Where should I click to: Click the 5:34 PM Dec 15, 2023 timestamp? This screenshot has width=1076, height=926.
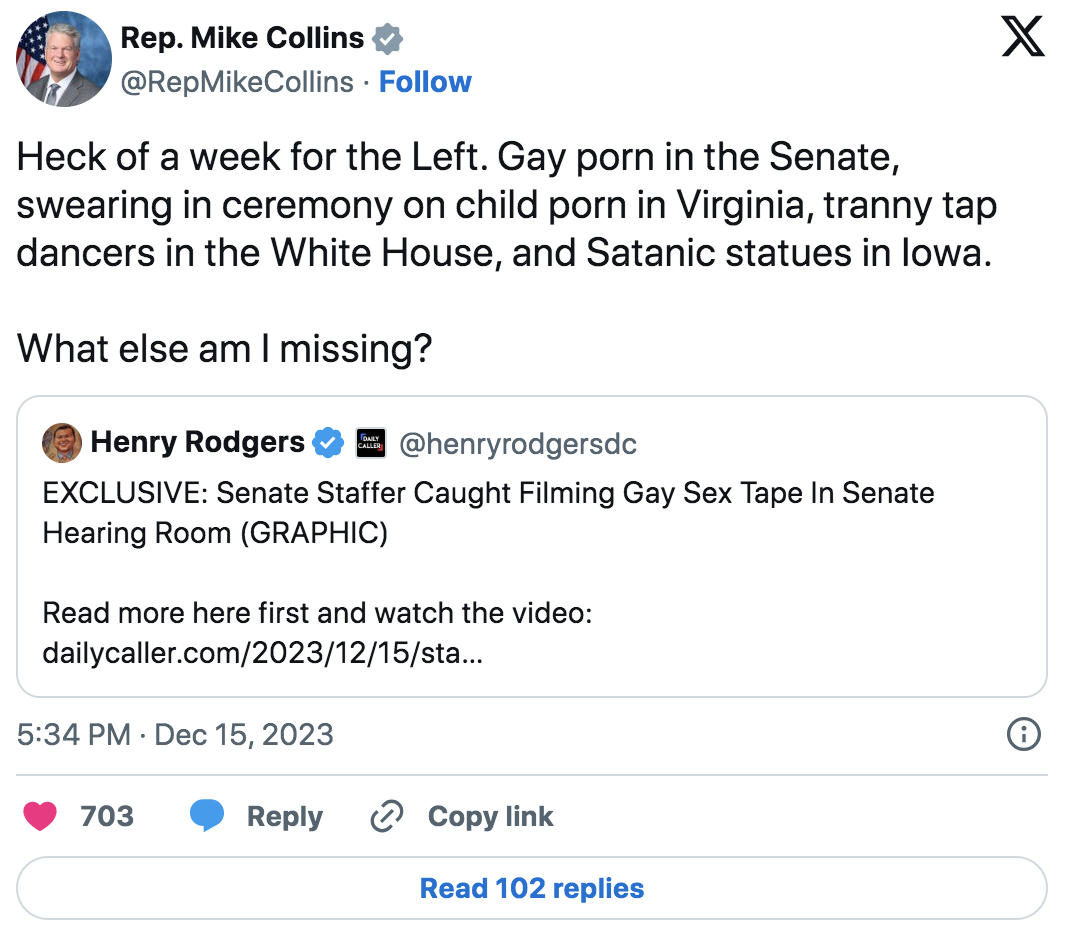175,735
